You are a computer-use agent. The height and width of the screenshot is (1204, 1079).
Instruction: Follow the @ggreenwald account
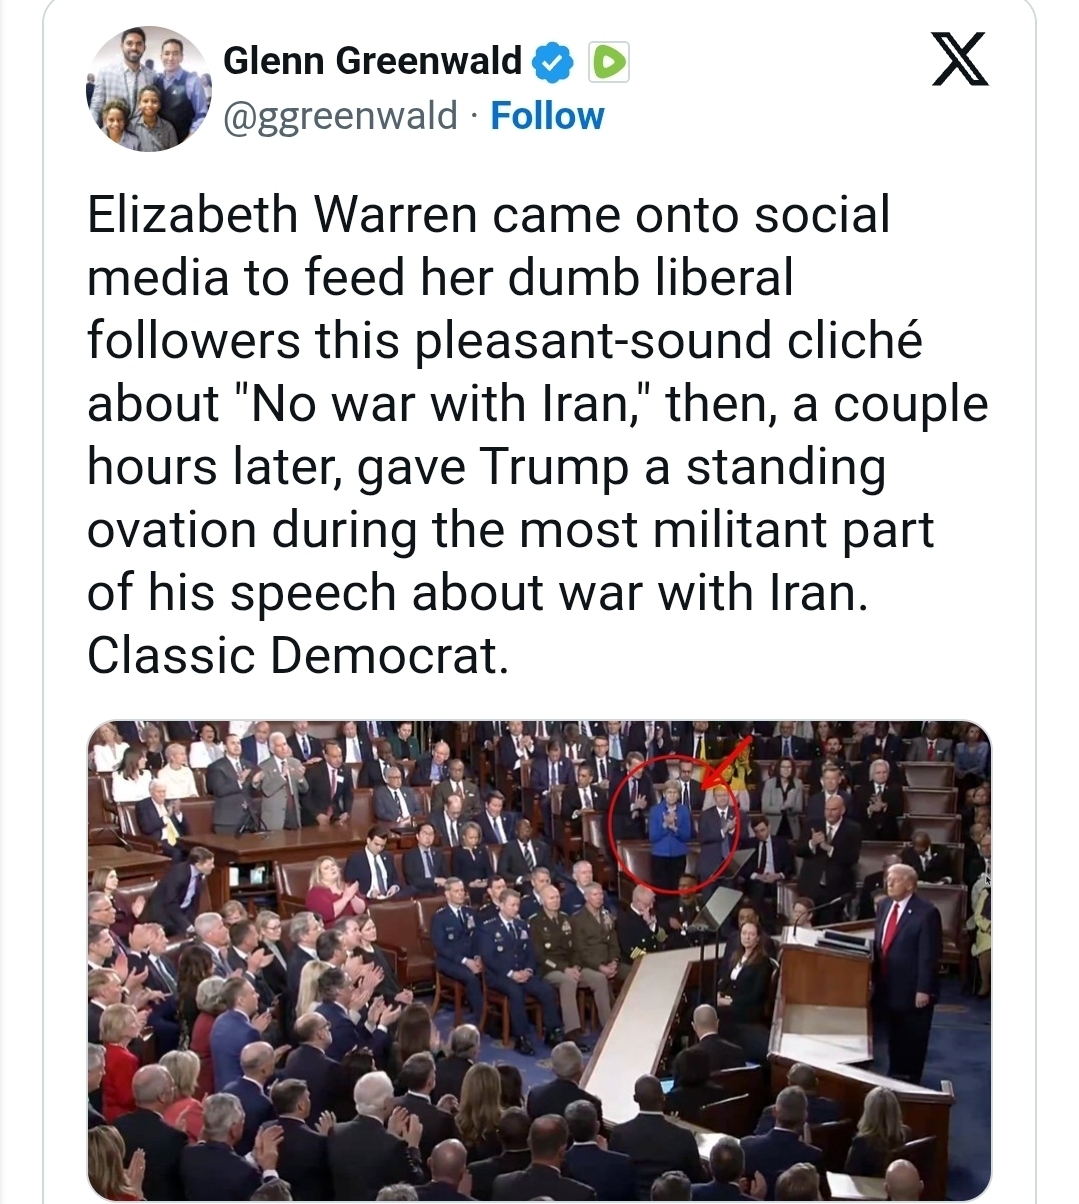click(547, 116)
